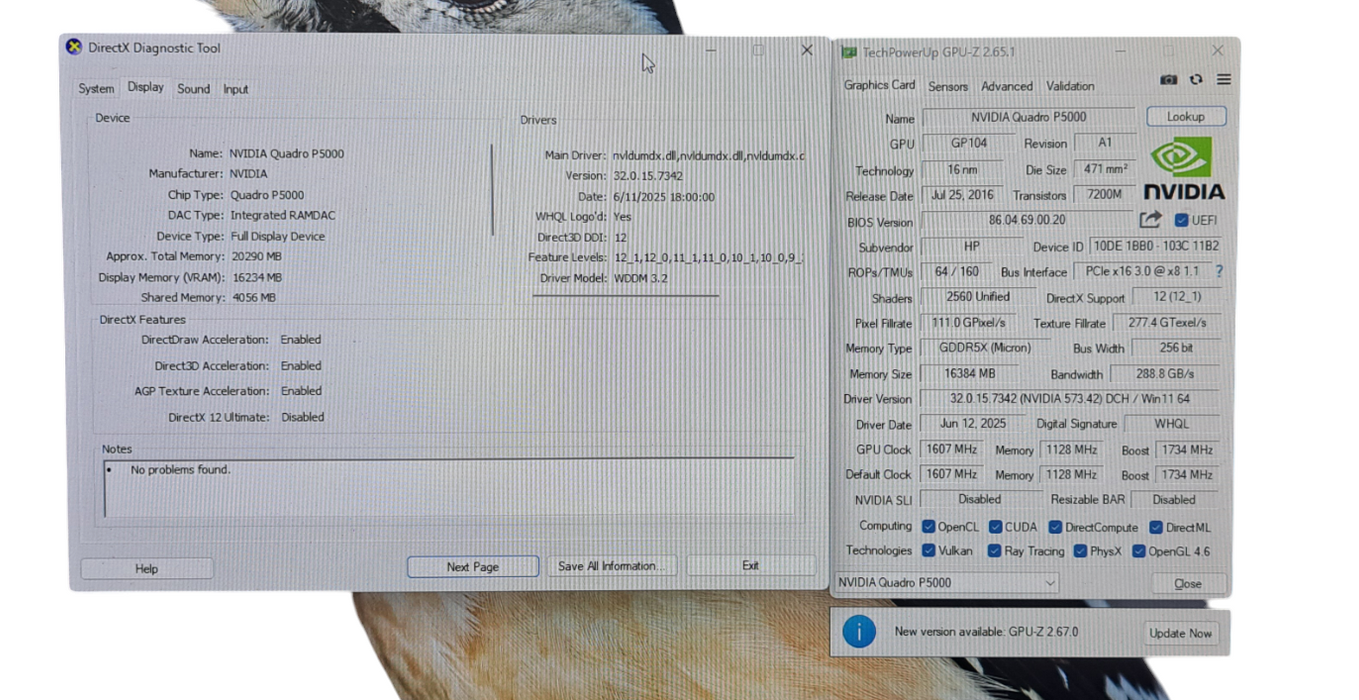Click the Texture Fillrate field value

pos(1166,323)
